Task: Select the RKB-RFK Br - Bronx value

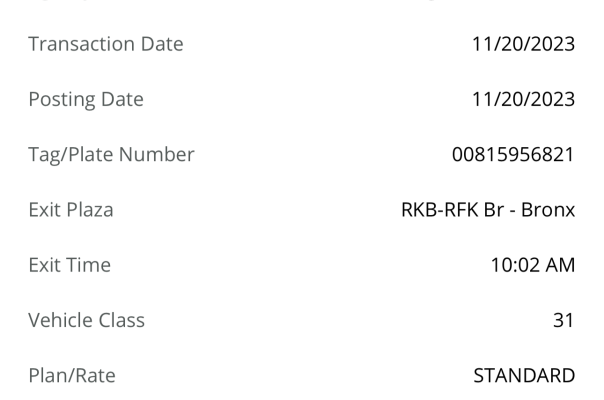Action: pyautogui.click(x=488, y=210)
